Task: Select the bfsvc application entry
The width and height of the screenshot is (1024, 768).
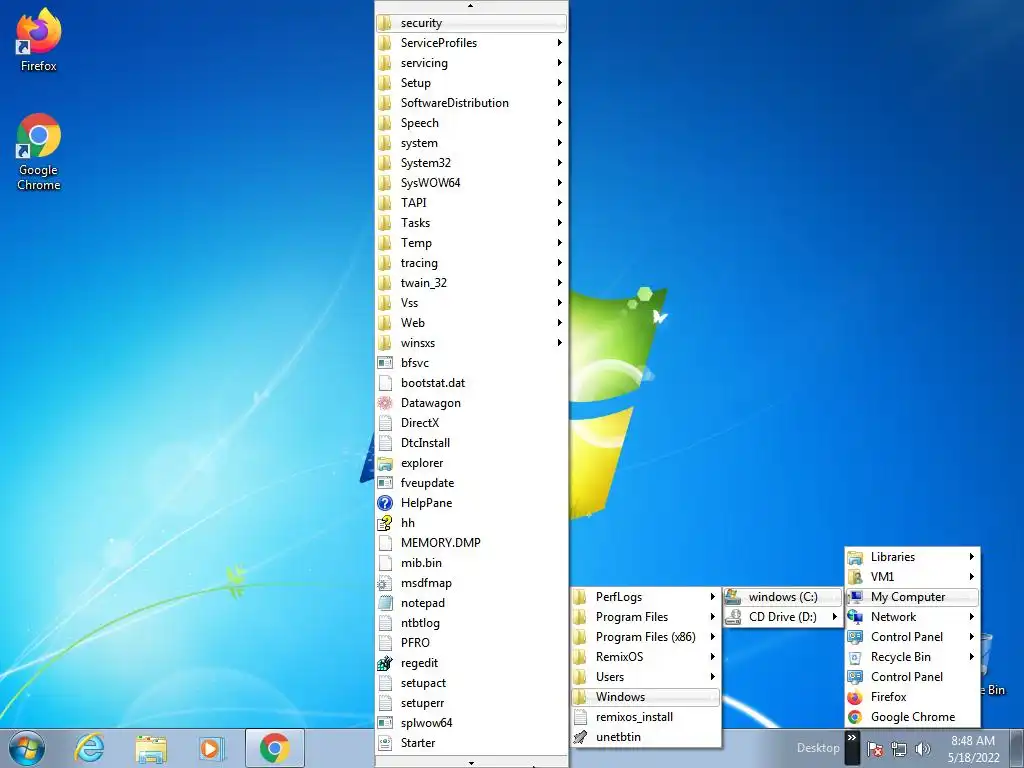Action: pos(471,362)
